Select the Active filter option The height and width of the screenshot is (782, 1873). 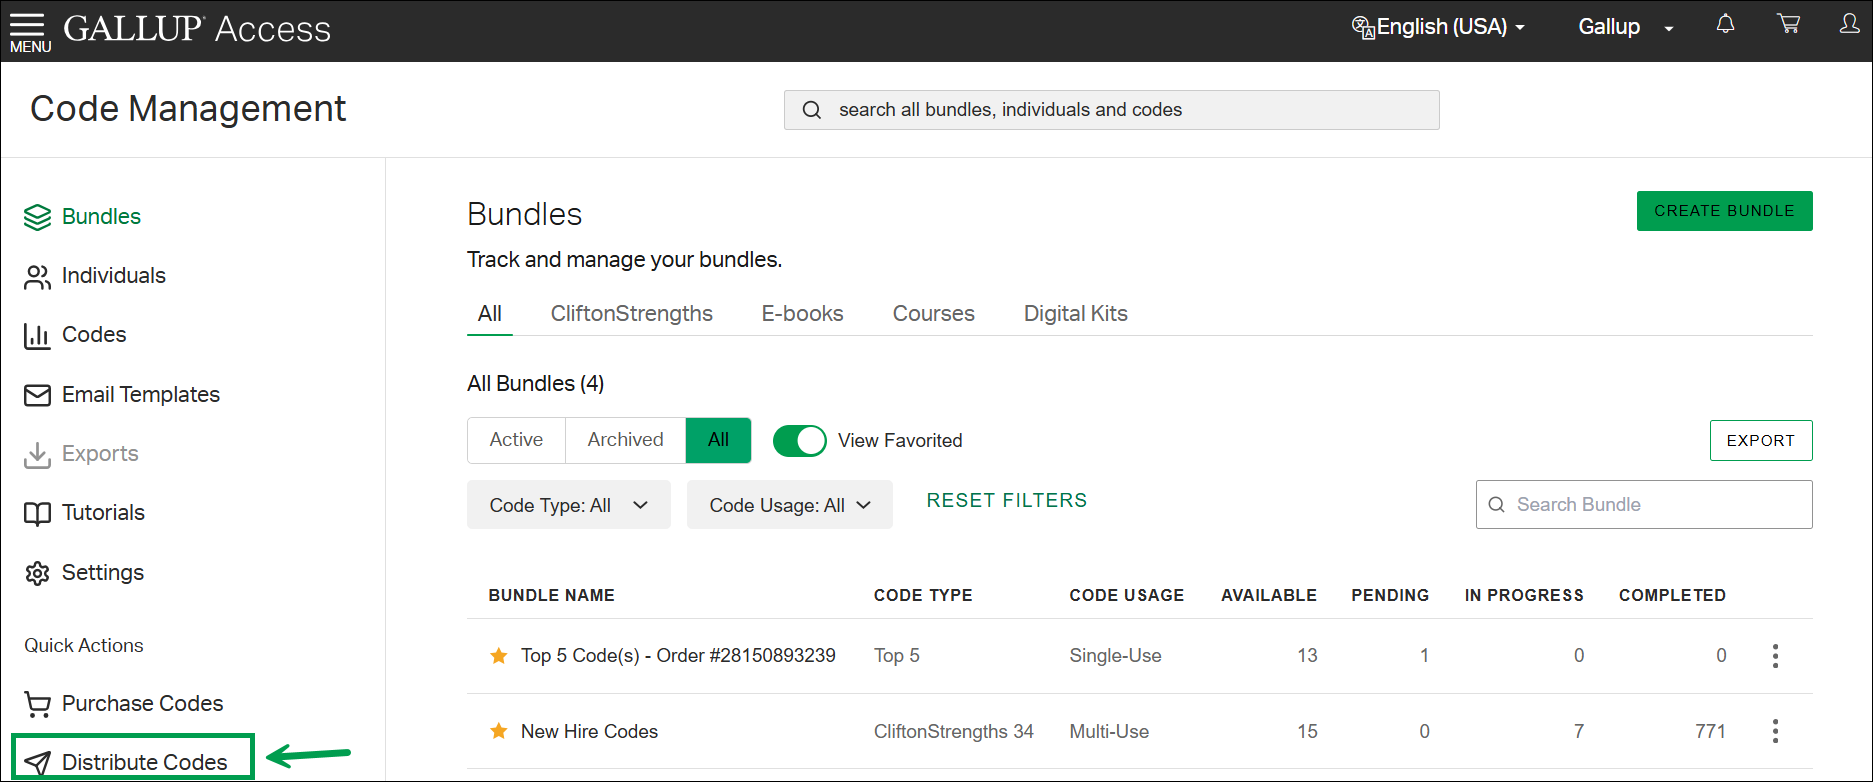coord(516,440)
